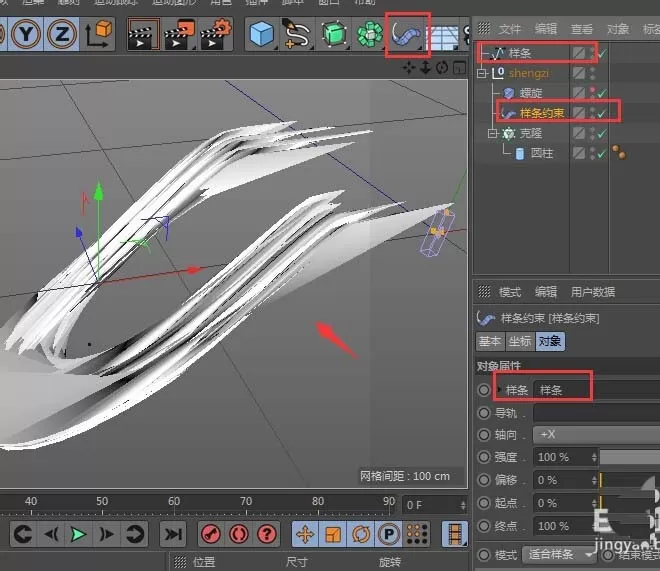Step back one frame

[51, 534]
